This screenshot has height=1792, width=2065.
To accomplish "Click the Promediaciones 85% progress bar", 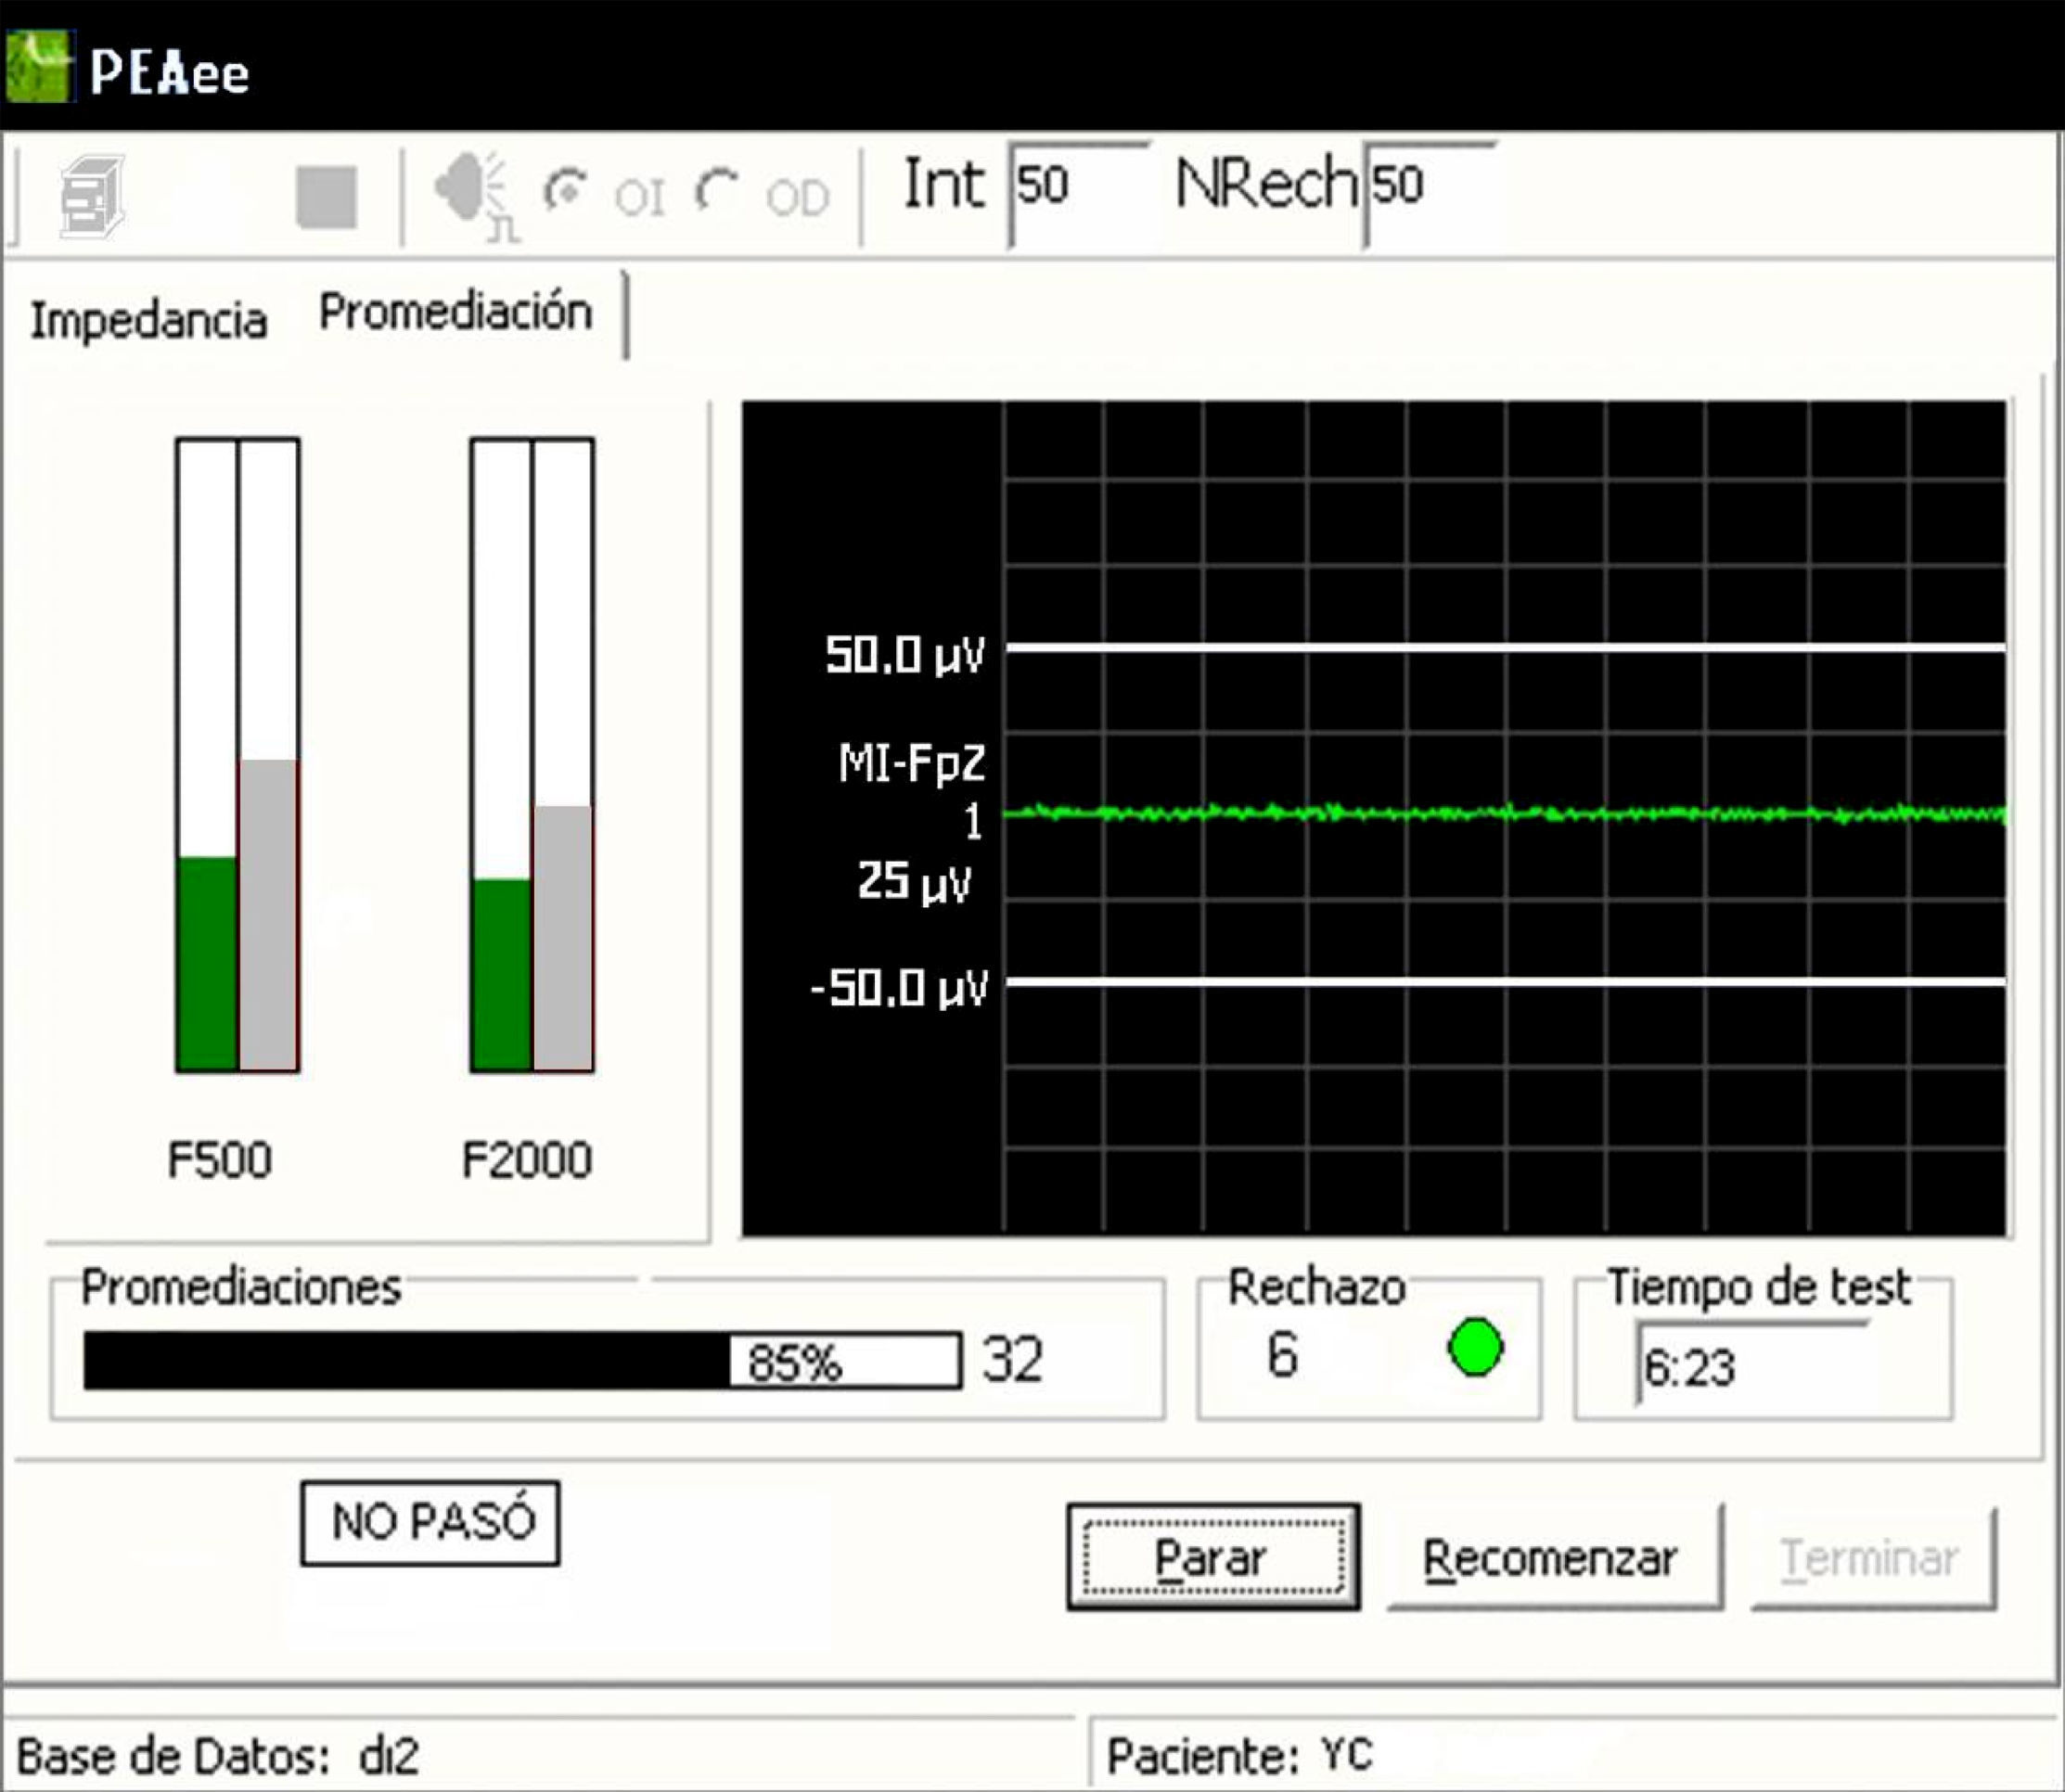I will (x=521, y=1361).
